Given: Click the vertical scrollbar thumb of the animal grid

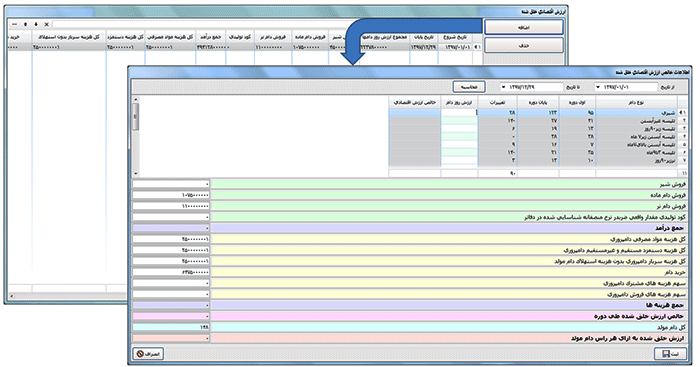Looking at the screenshot, I should [136, 116].
